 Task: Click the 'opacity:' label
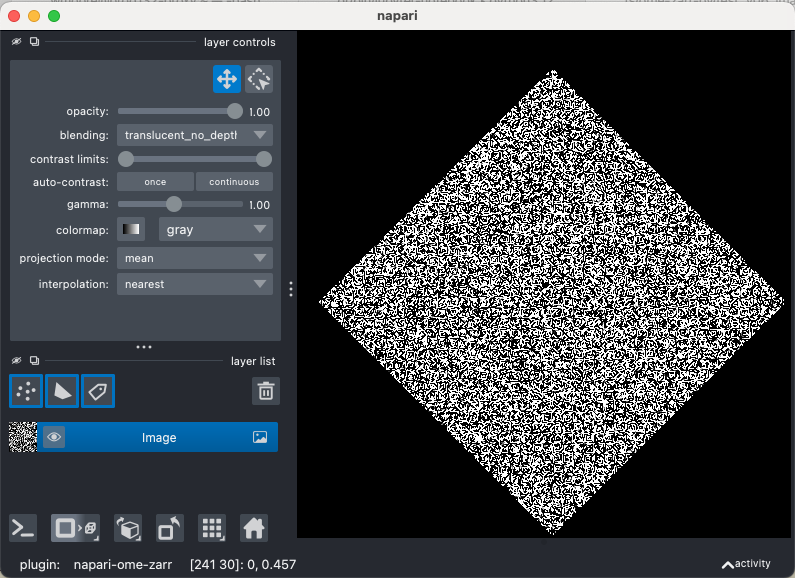87,112
